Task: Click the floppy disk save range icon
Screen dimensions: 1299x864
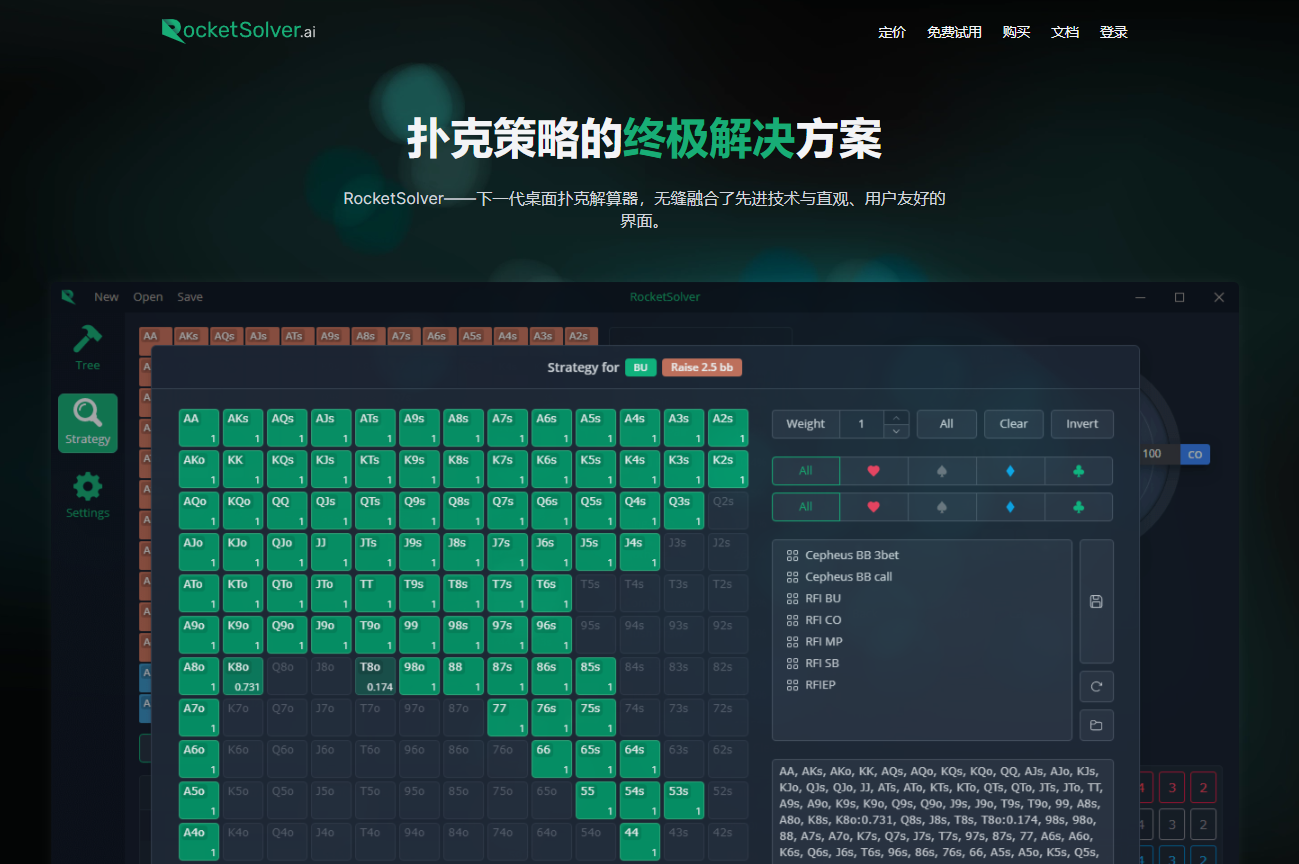Action: tap(1096, 602)
